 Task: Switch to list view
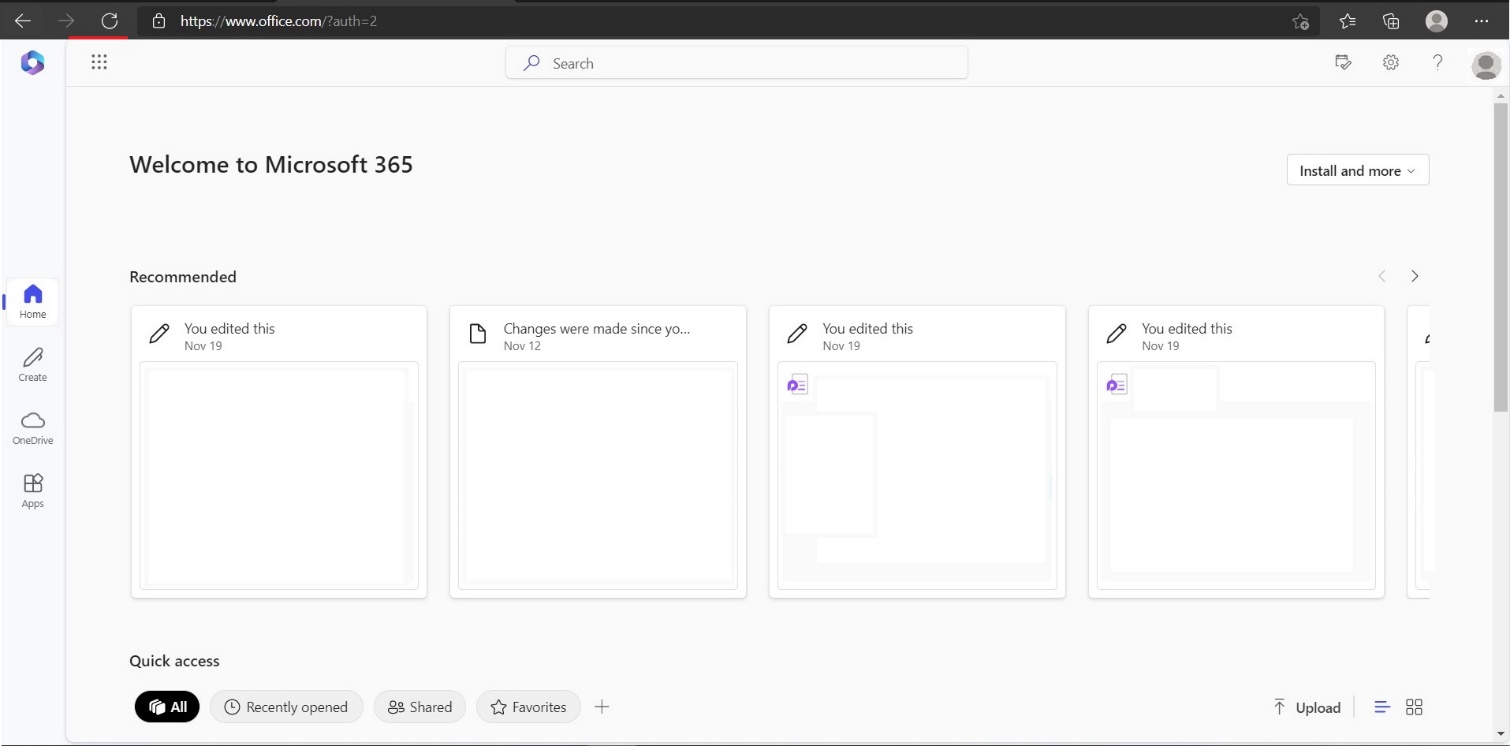tap(1382, 707)
